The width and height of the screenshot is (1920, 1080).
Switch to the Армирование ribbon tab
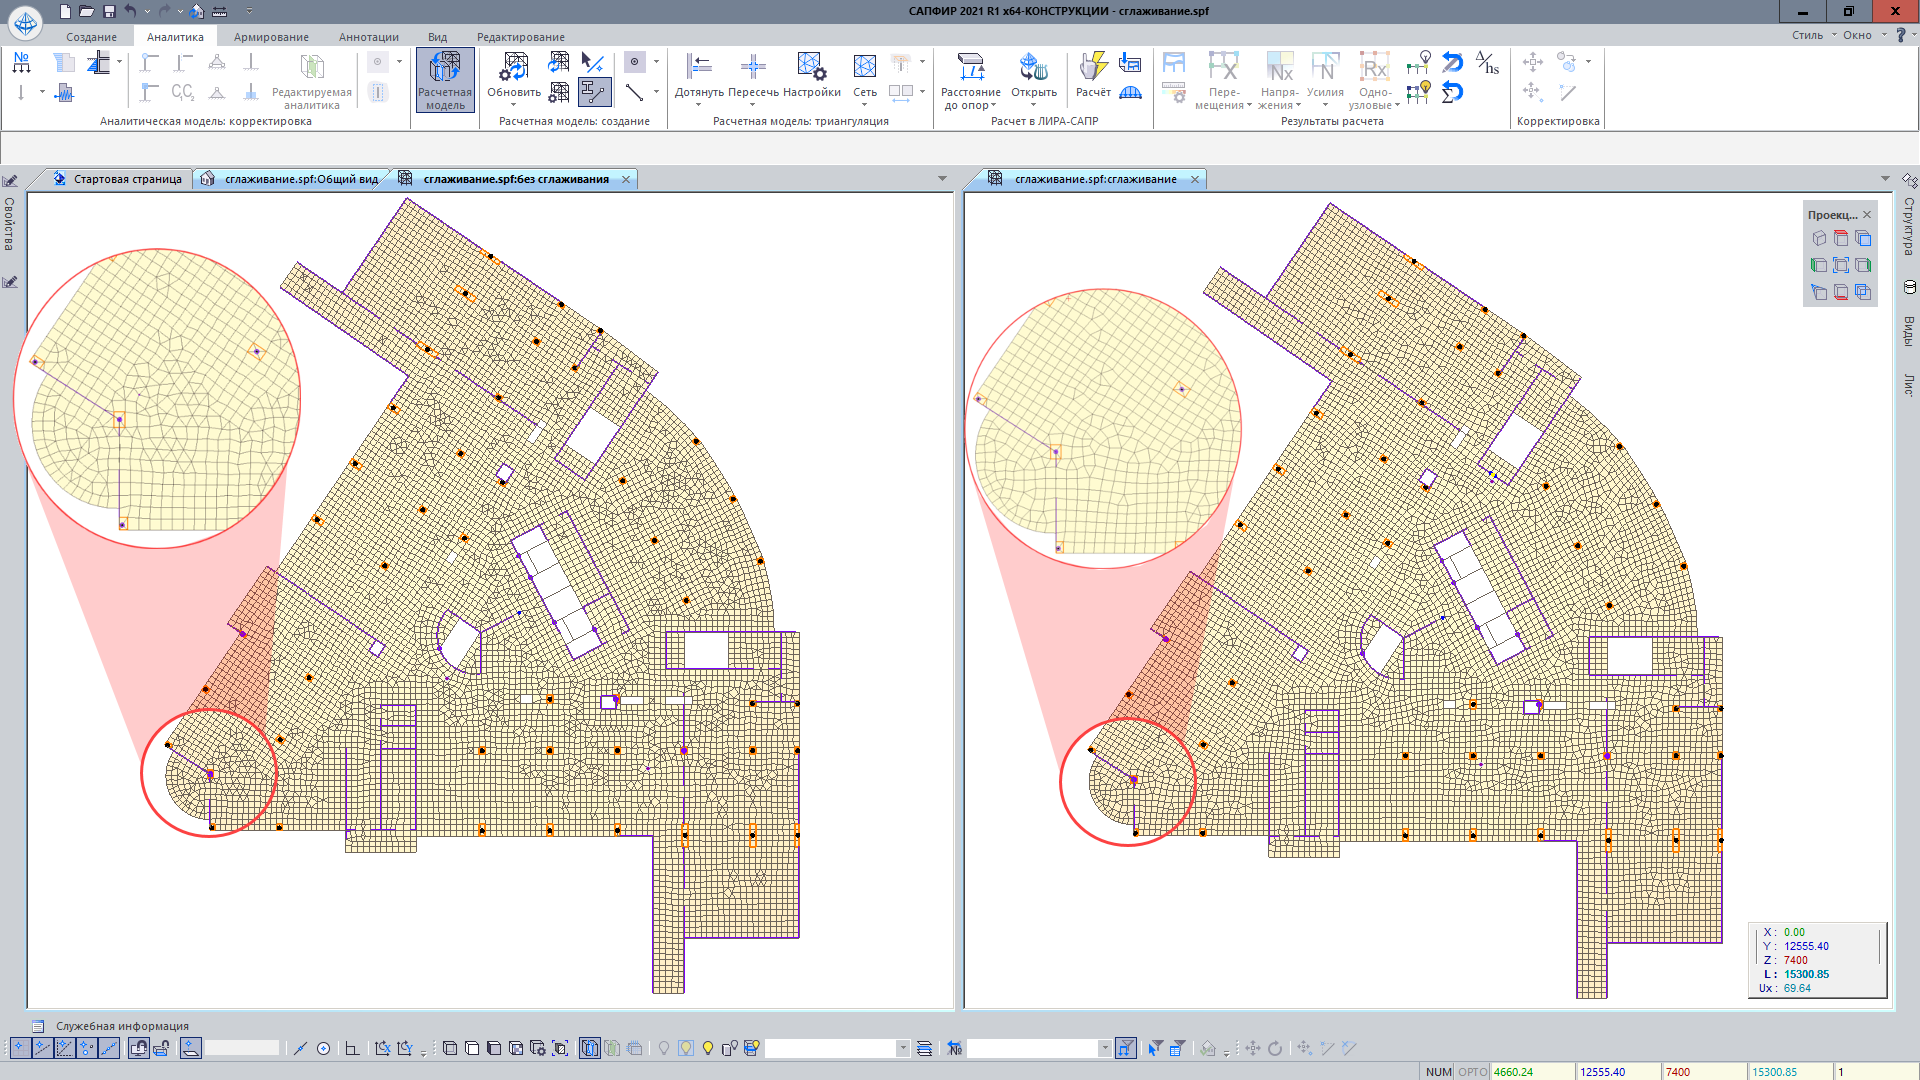[271, 37]
